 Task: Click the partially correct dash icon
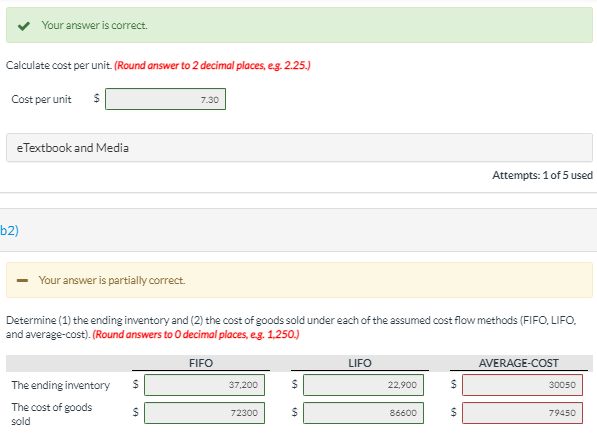[x=22, y=280]
